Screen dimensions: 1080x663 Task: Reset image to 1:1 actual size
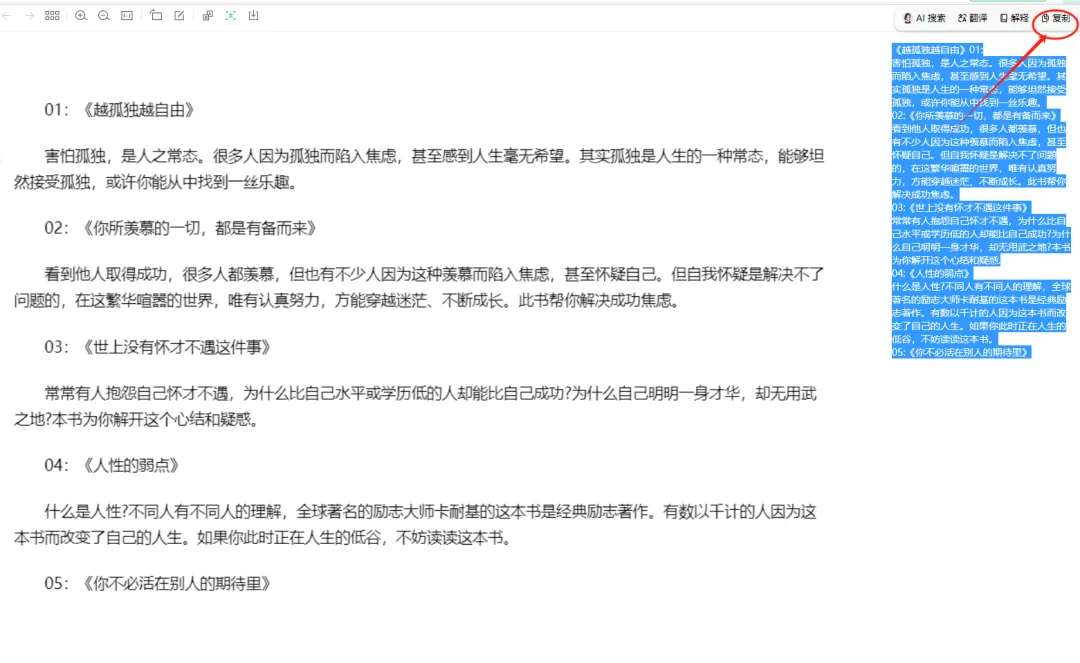pyautogui.click(x=127, y=15)
